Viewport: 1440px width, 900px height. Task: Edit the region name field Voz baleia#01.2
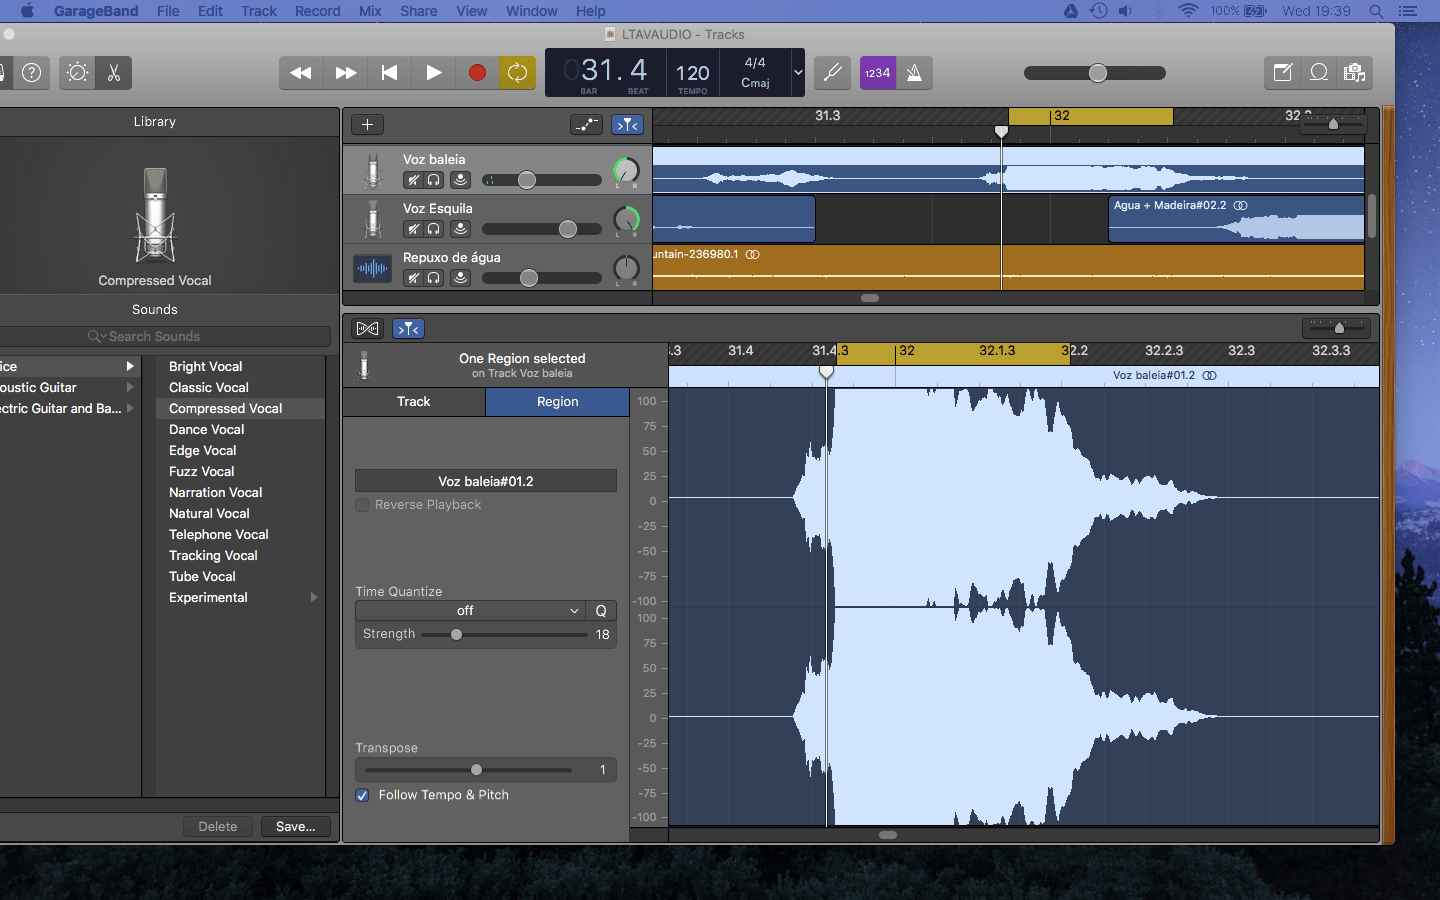(486, 481)
